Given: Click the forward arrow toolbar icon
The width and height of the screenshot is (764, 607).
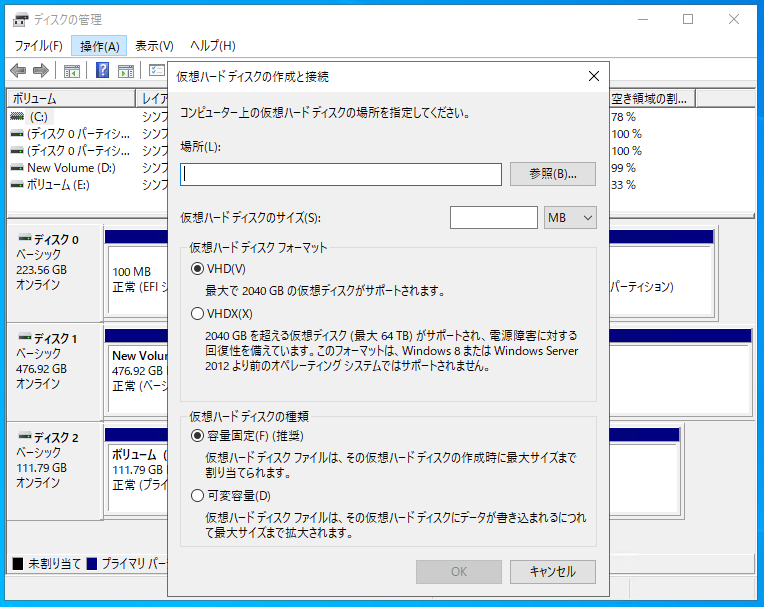Looking at the screenshot, I should 41,70.
